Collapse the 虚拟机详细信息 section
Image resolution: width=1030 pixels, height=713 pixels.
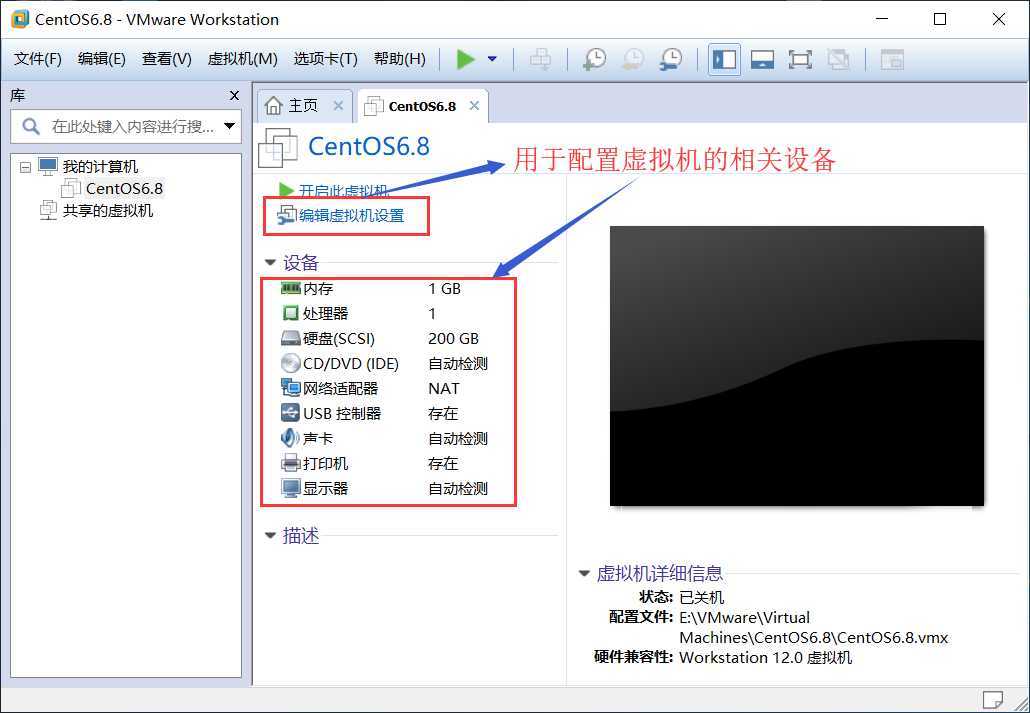click(x=584, y=573)
